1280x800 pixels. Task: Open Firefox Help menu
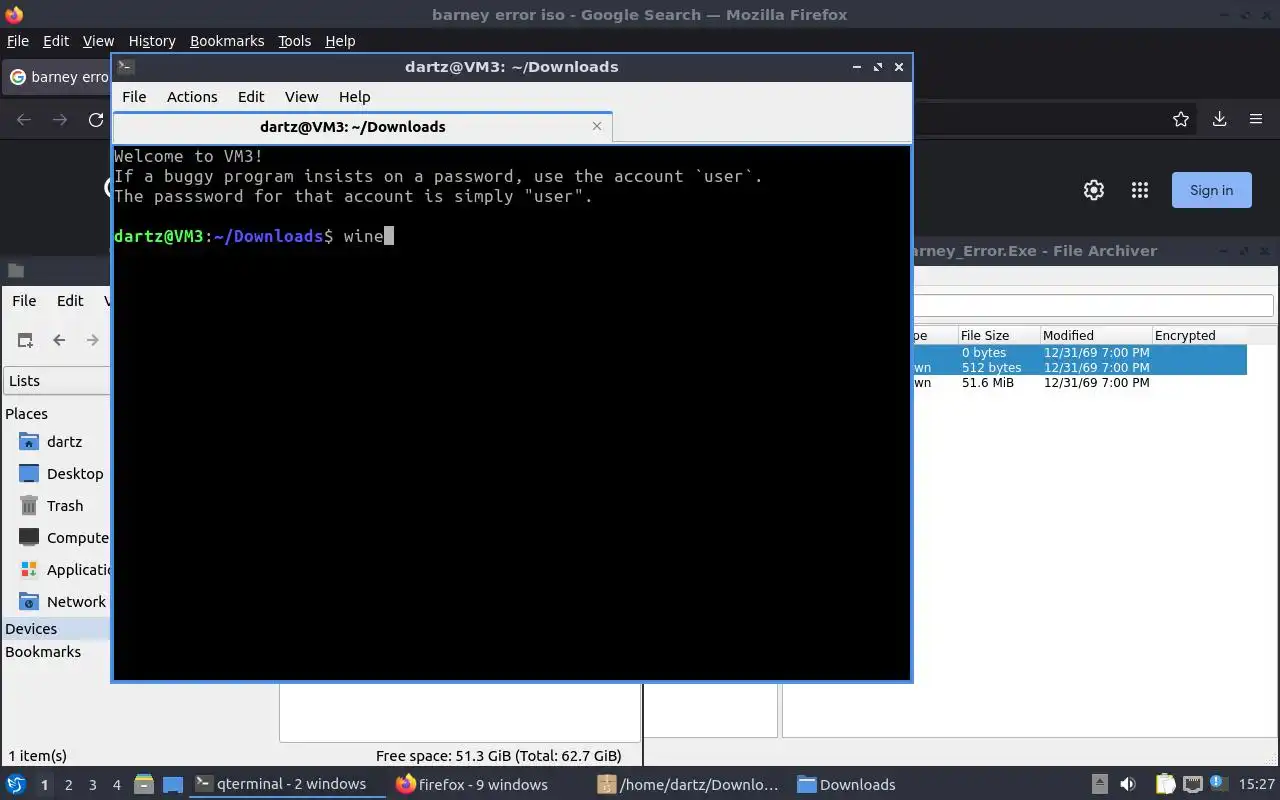click(x=340, y=41)
